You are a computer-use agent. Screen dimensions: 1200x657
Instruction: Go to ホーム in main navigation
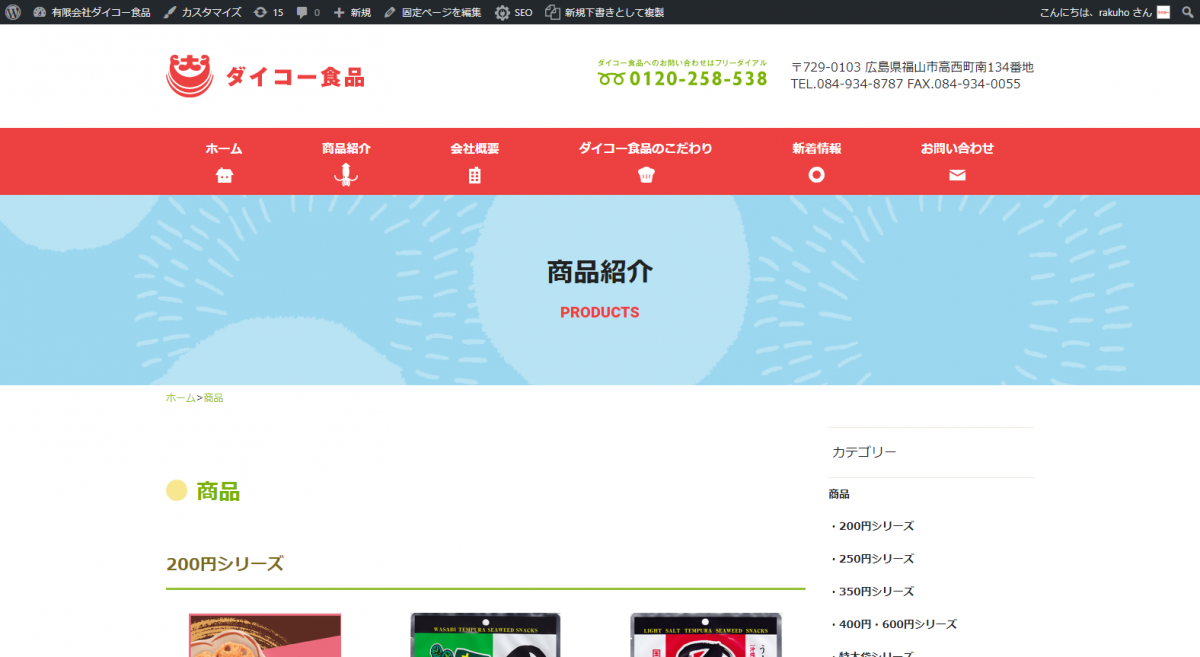point(224,148)
